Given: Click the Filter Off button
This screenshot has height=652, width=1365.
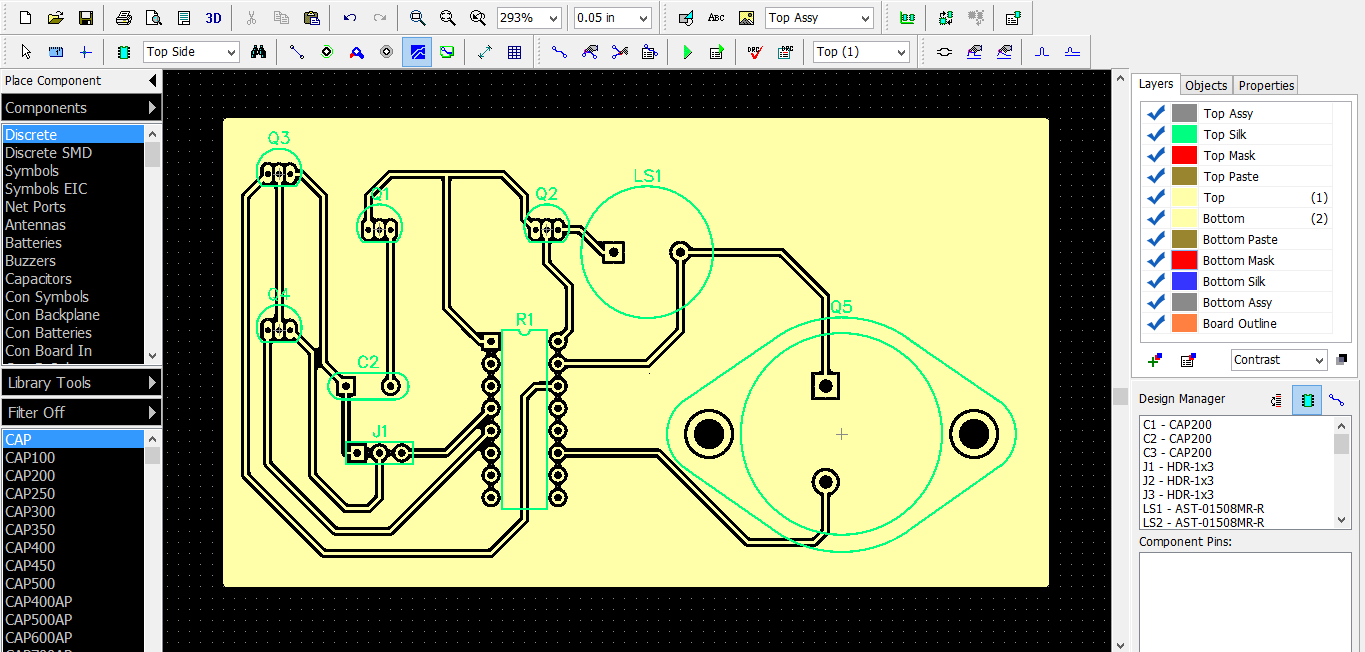Looking at the screenshot, I should pos(80,411).
